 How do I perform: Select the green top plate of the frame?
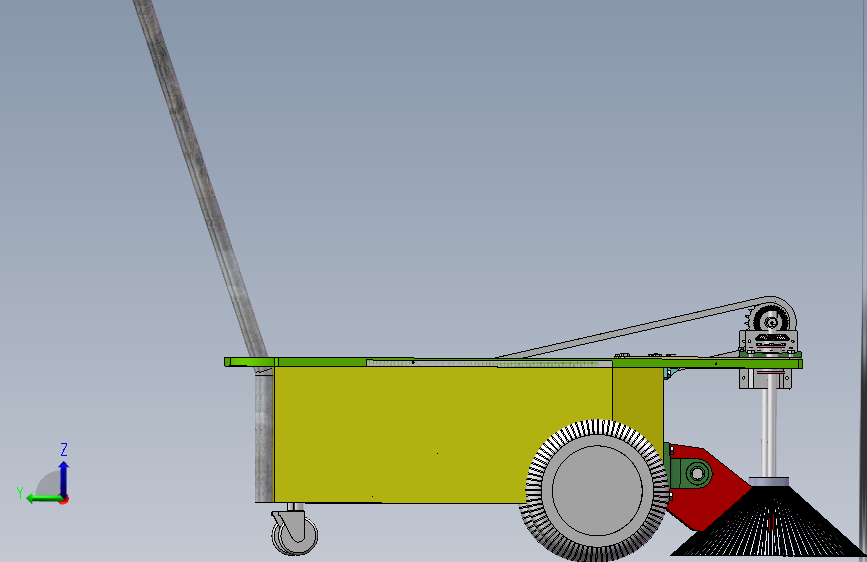513,362
